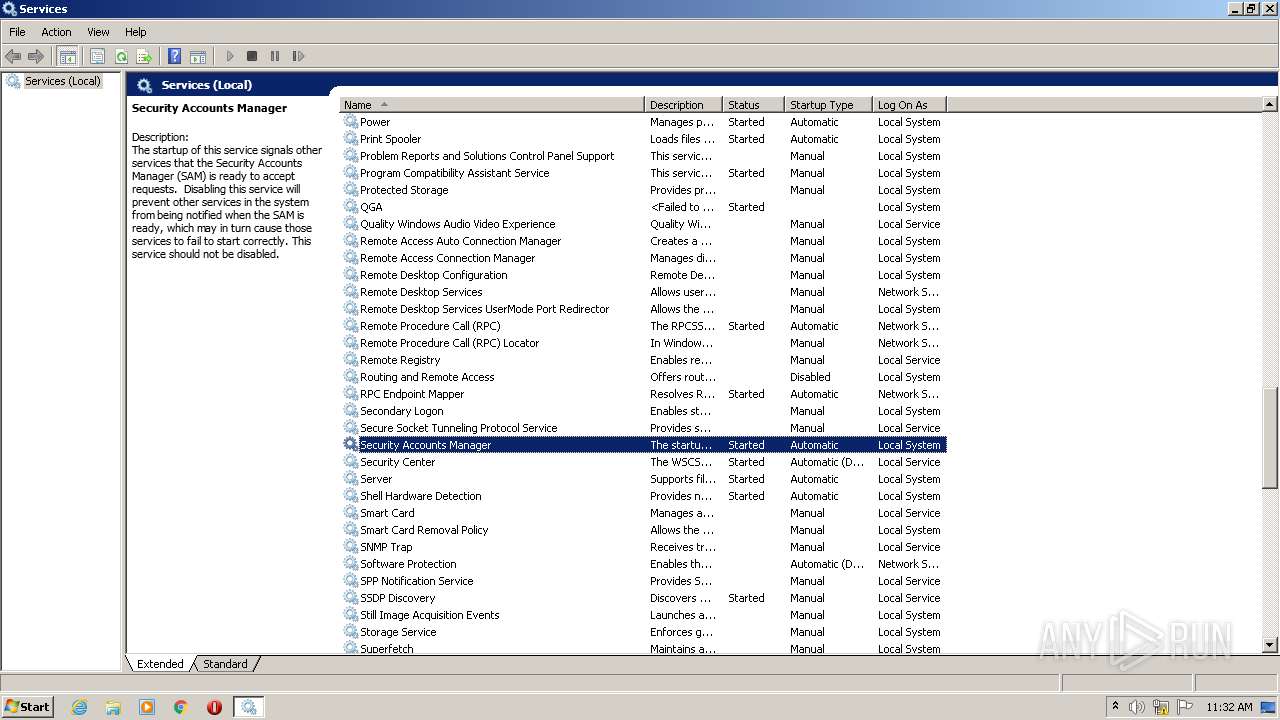Open the Action menu
Viewport: 1280px width, 720px height.
pos(56,32)
